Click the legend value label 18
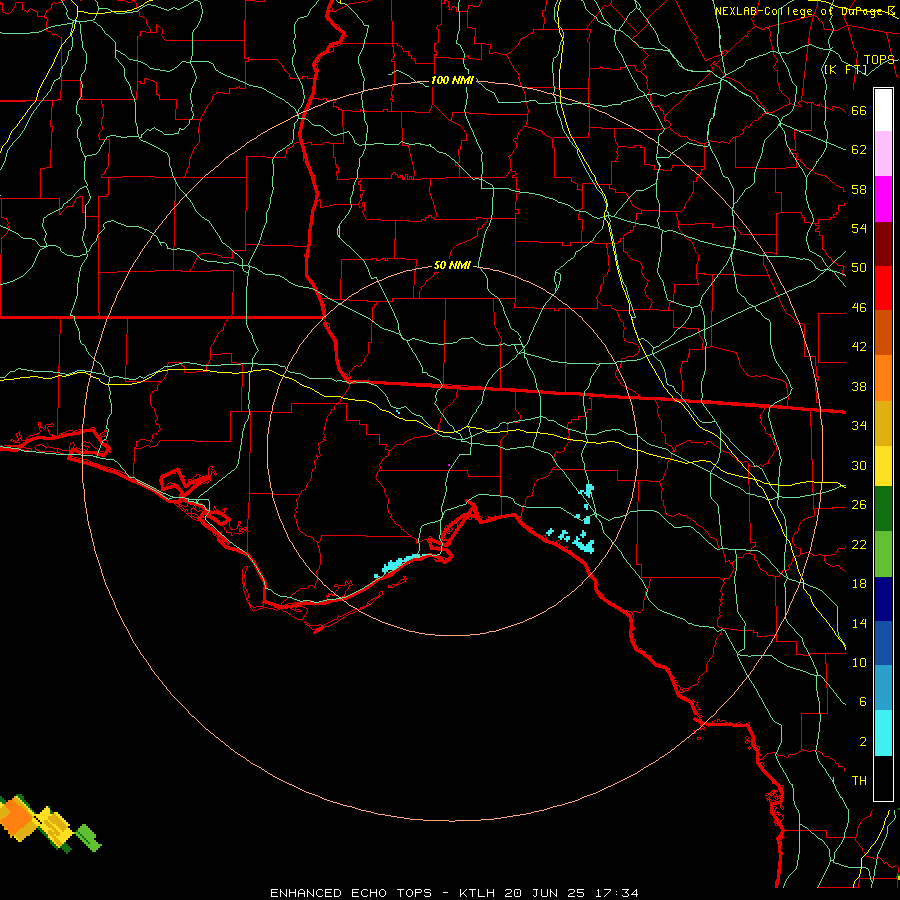This screenshot has height=900, width=900. tap(859, 584)
